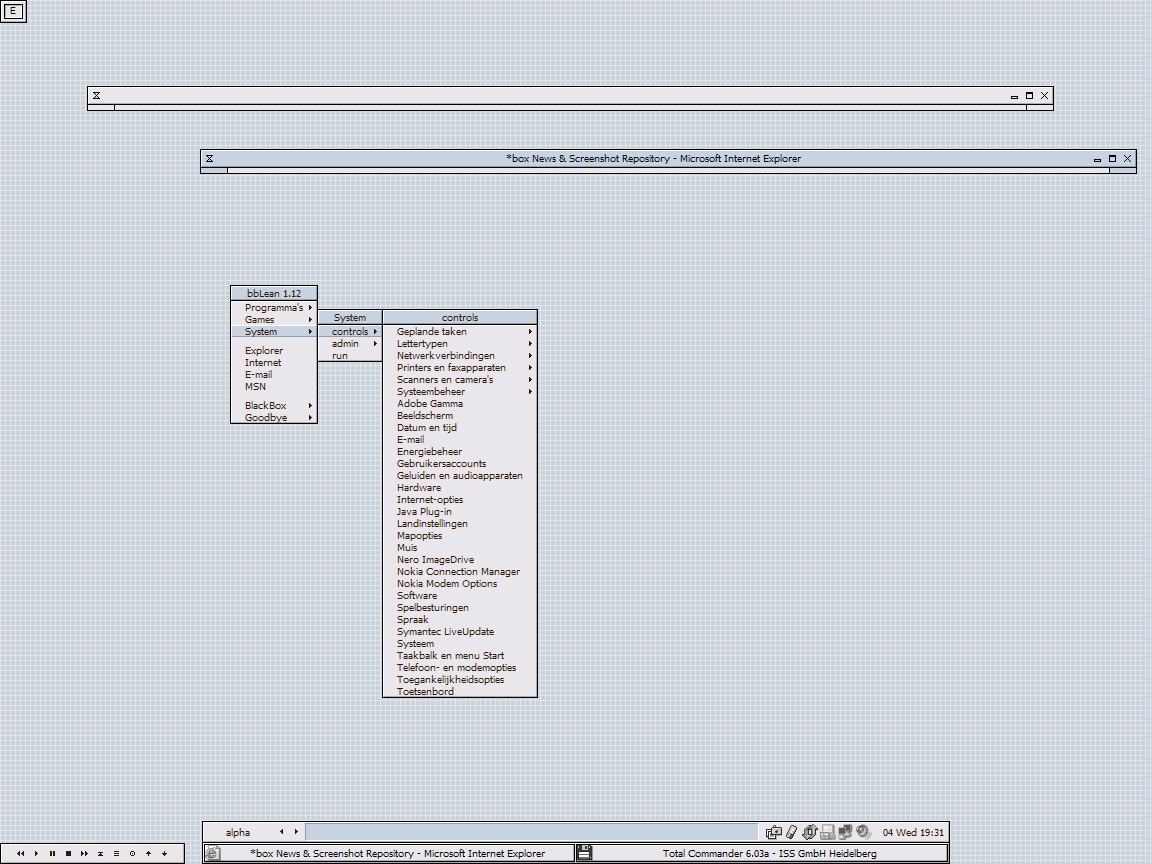
Task: Expand the Programma's submenu
Action: pos(274,308)
